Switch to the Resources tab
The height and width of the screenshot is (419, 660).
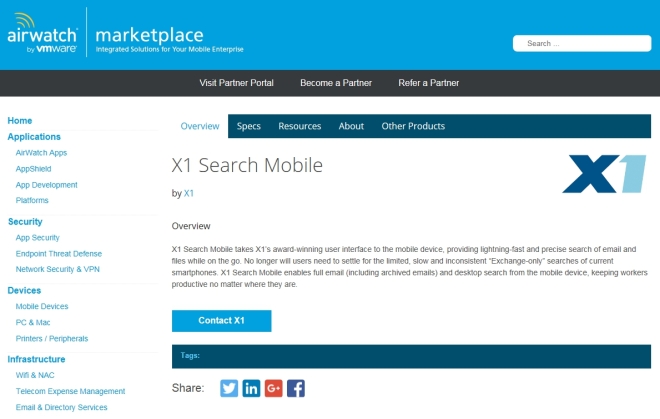[300, 126]
